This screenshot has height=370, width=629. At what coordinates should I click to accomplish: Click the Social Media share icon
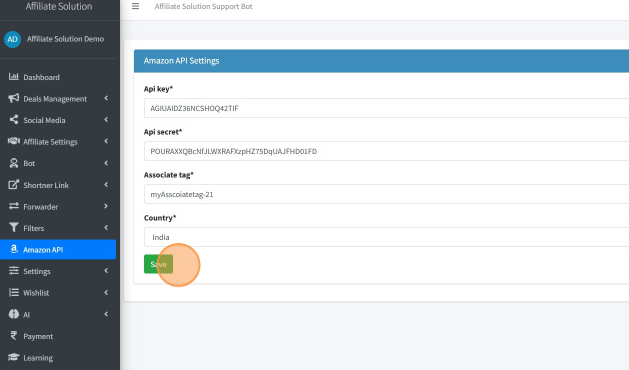[x=14, y=120]
